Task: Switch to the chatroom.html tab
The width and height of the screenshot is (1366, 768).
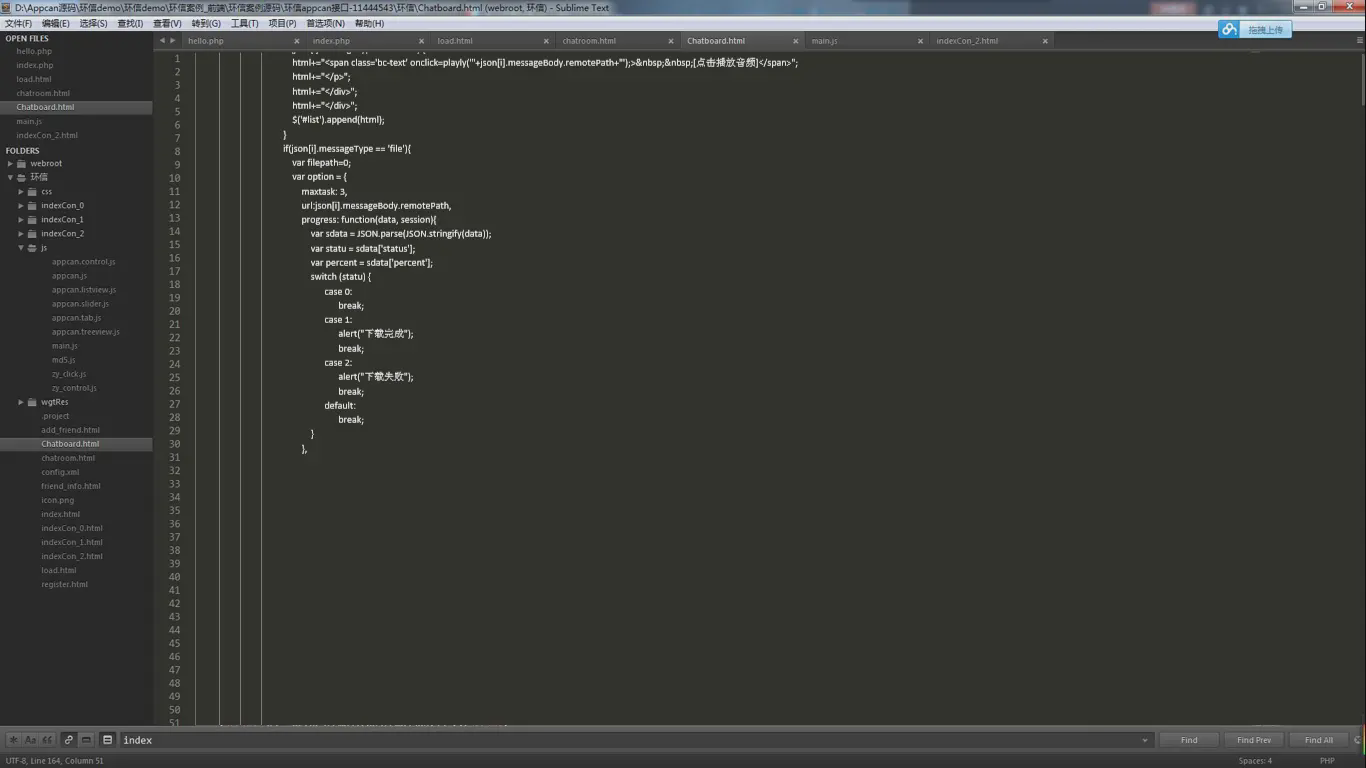Action: (x=589, y=41)
